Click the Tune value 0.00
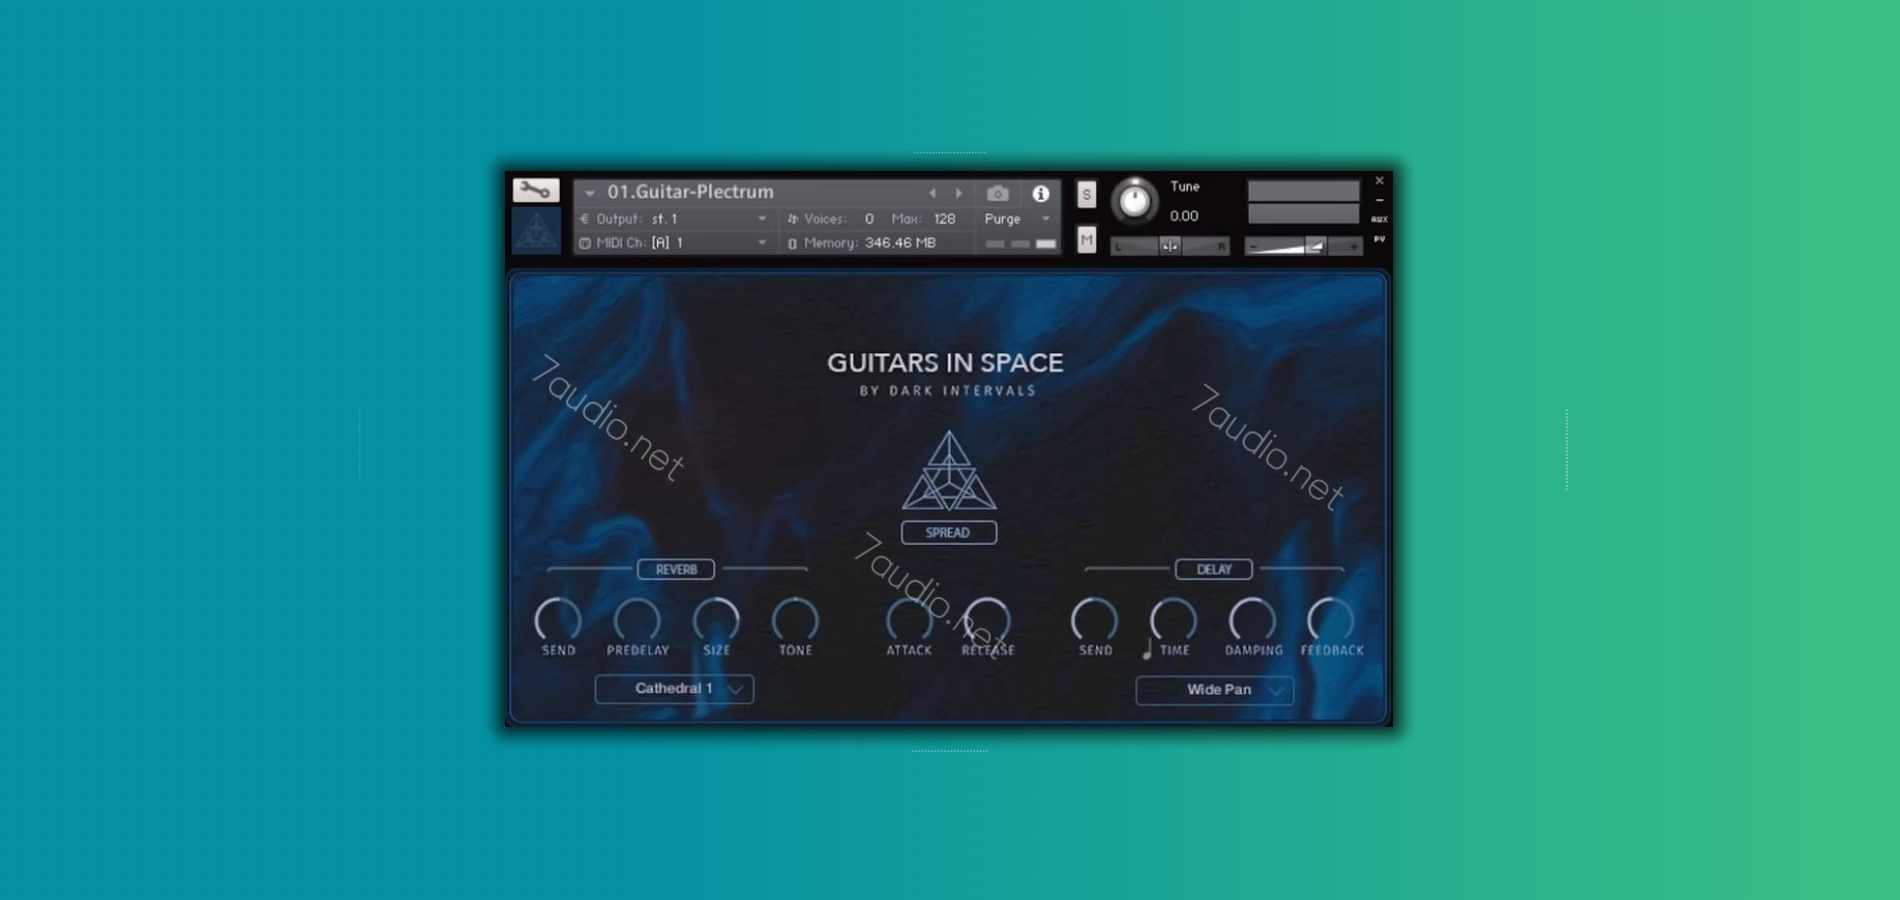Screen dimensions: 1900x900 coord(1184,216)
